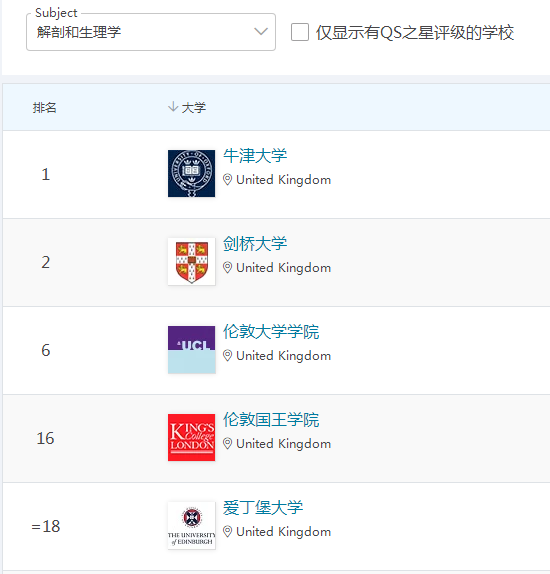Click United Kingdom text under 牛津大学
The width and height of the screenshot is (550, 574).
283,180
